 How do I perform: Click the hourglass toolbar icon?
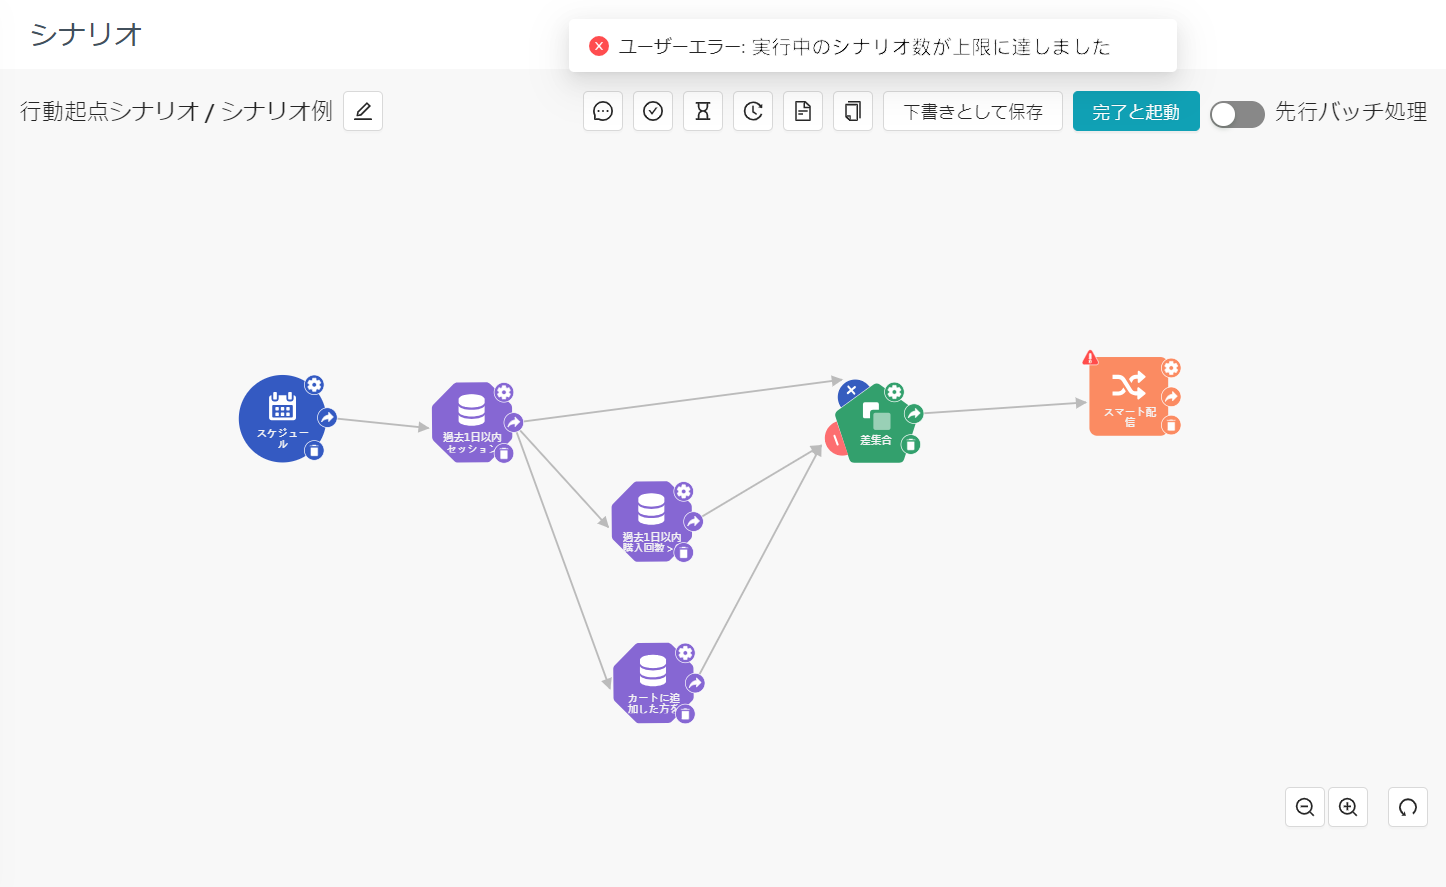703,111
